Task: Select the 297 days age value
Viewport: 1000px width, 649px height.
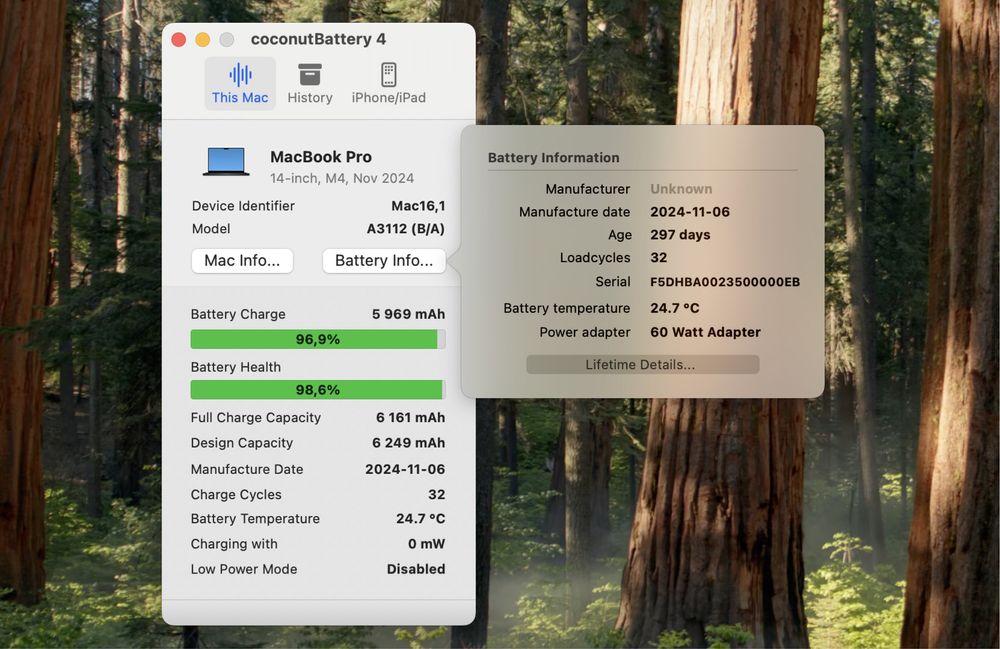Action: pos(680,235)
